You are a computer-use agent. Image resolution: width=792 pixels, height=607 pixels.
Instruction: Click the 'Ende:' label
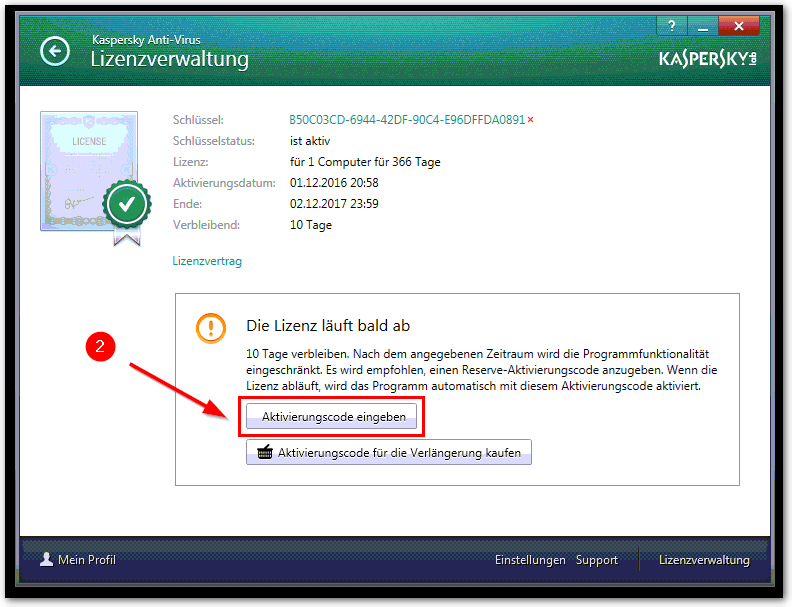(x=187, y=204)
